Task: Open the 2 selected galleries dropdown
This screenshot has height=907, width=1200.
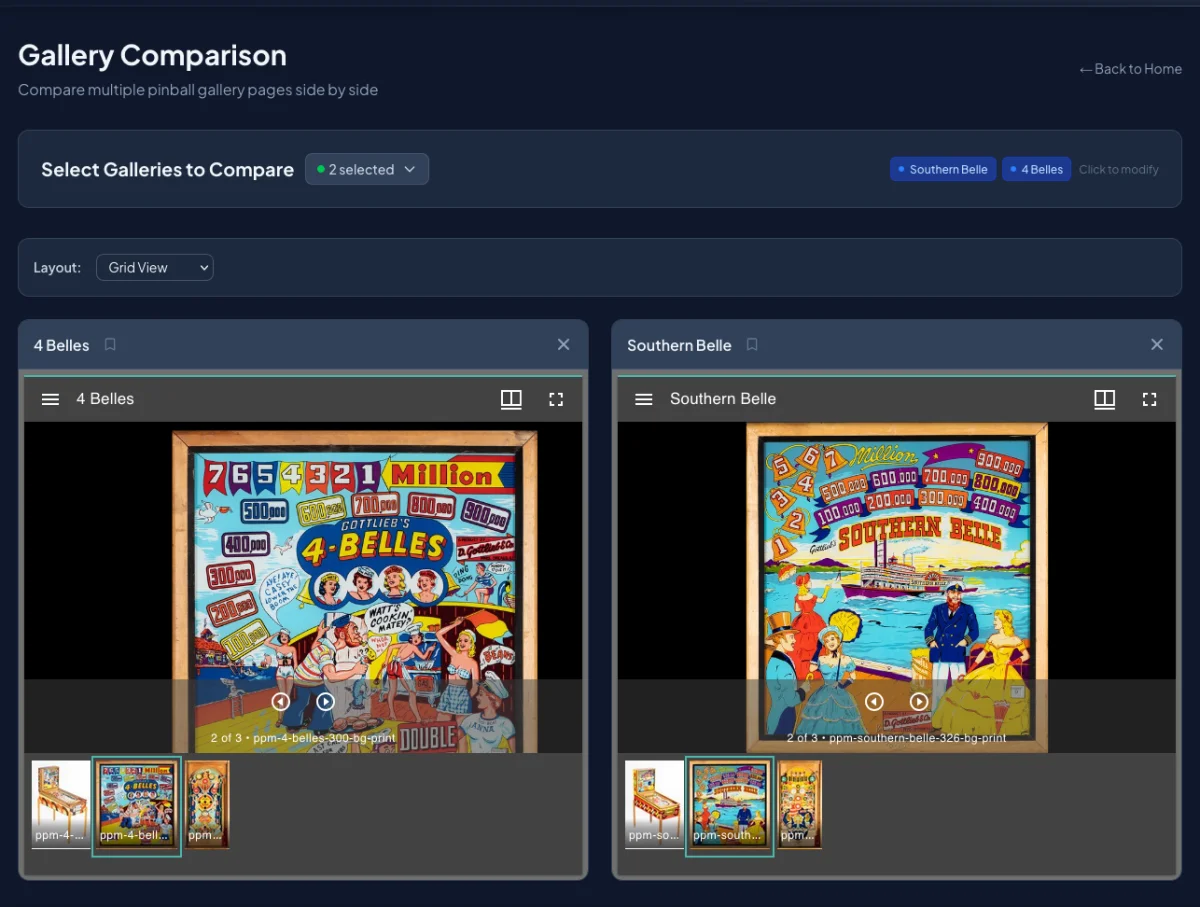Action: [x=366, y=169]
